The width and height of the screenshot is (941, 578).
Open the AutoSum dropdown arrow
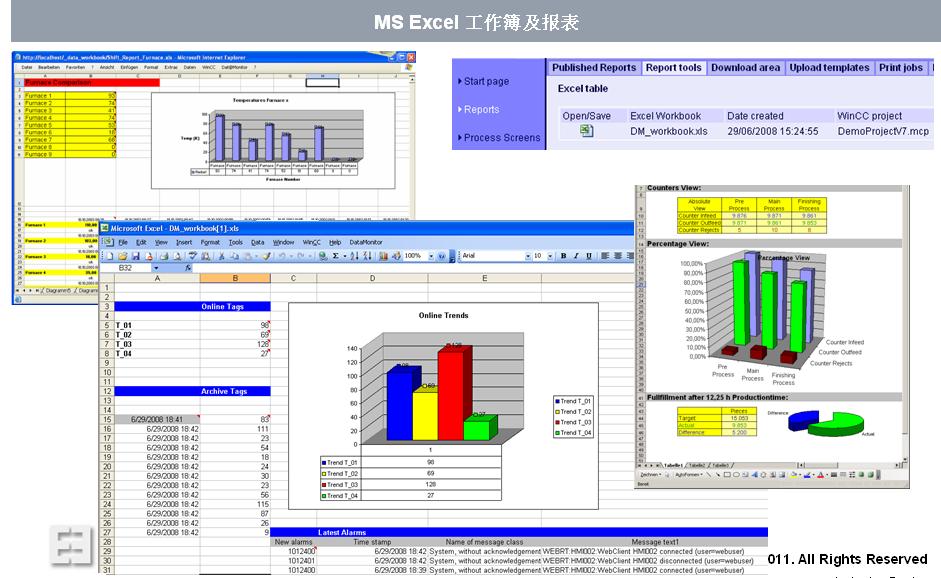click(344, 256)
